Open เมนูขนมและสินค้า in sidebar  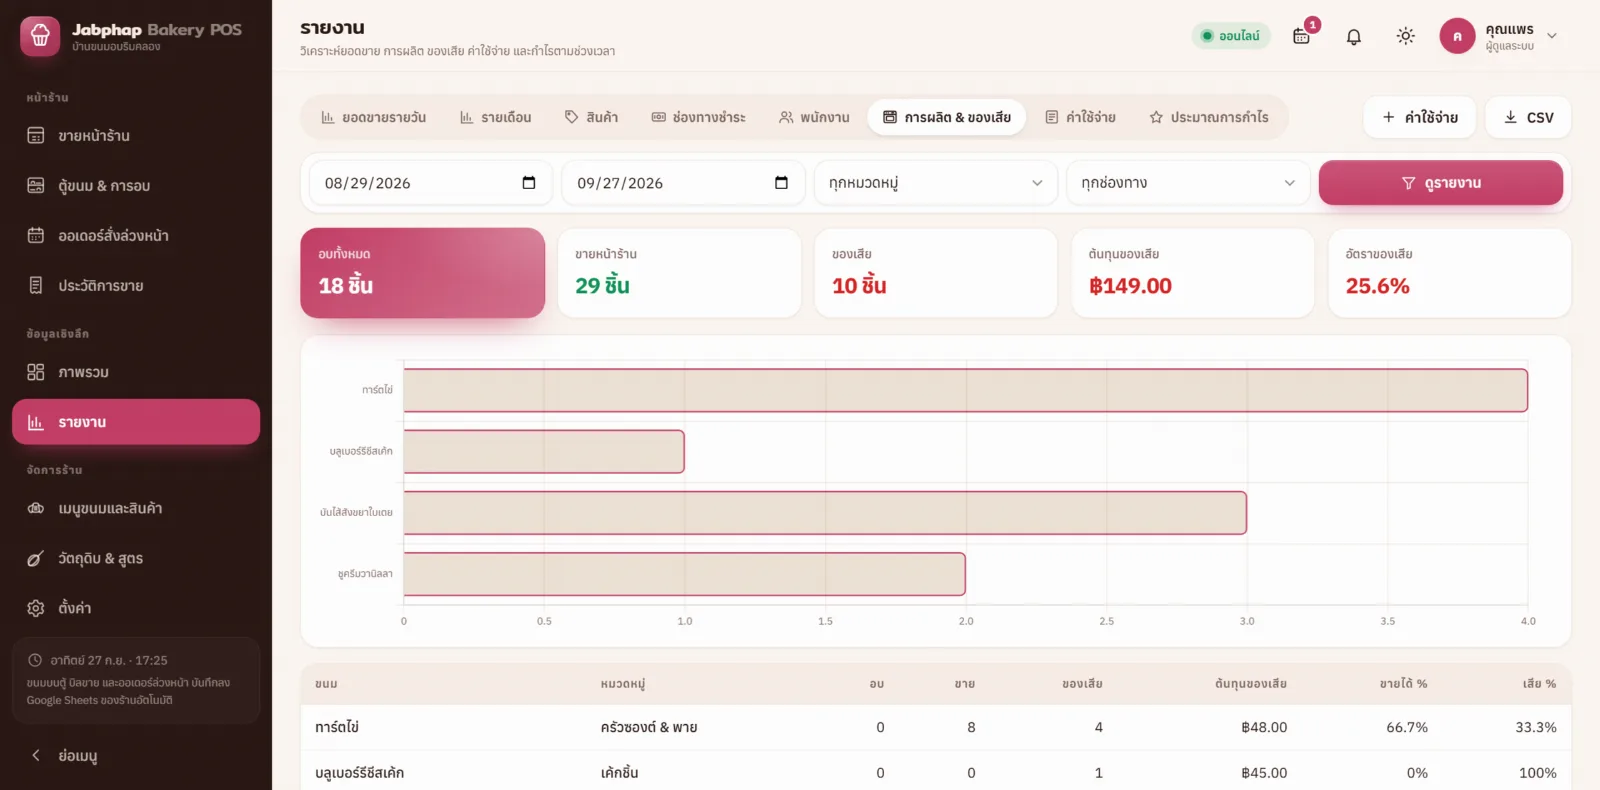pos(136,508)
